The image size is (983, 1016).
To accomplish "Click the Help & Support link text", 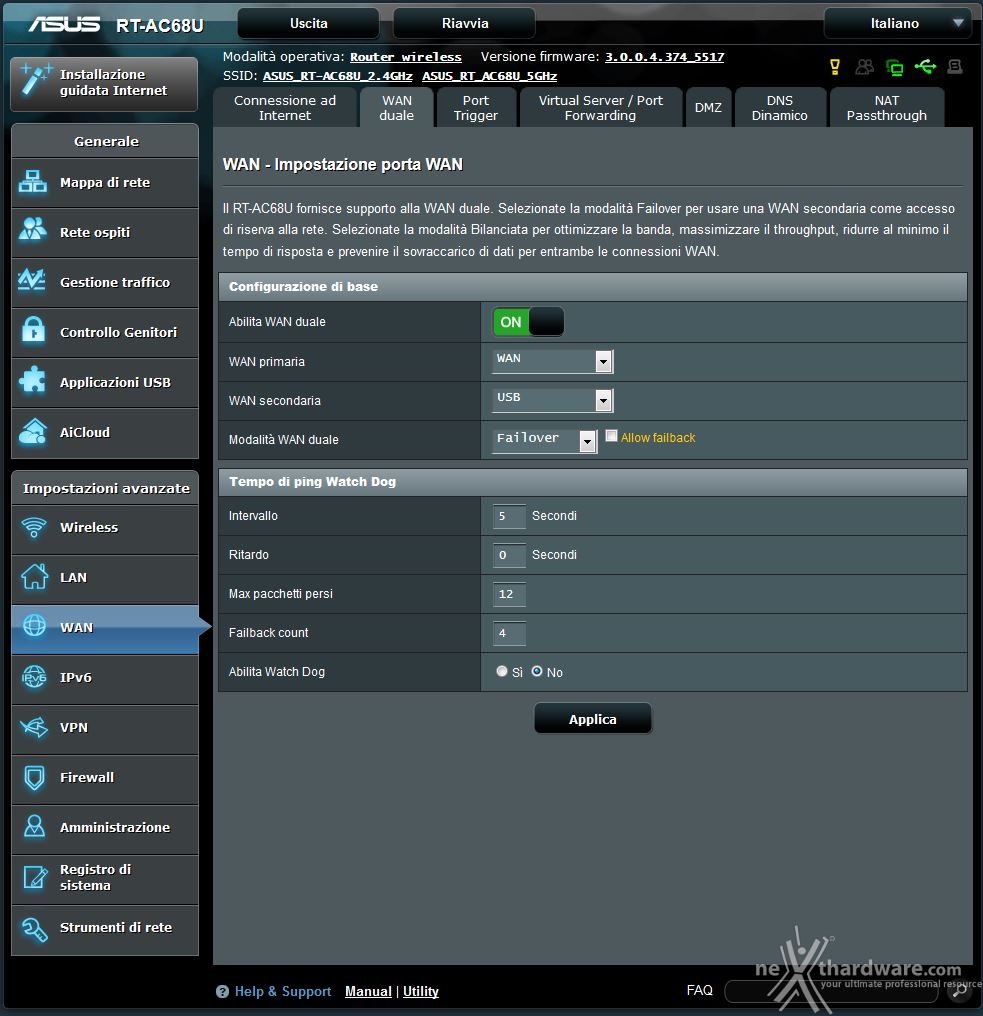I will [283, 991].
